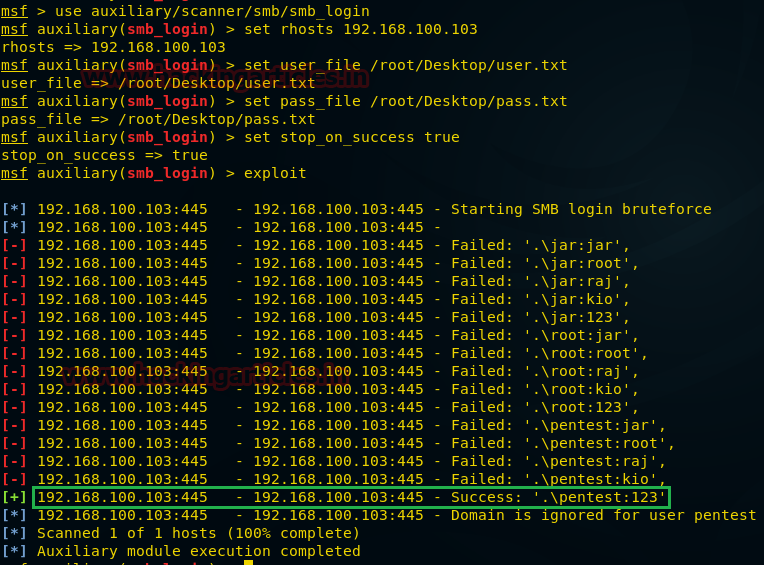Click the green [+] success marker
Image resolution: width=764 pixels, height=565 pixels.
pyautogui.click(x=14, y=498)
